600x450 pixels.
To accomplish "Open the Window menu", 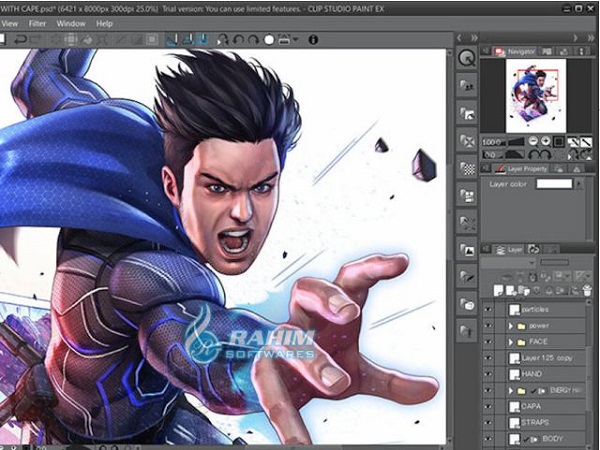I will point(71,22).
